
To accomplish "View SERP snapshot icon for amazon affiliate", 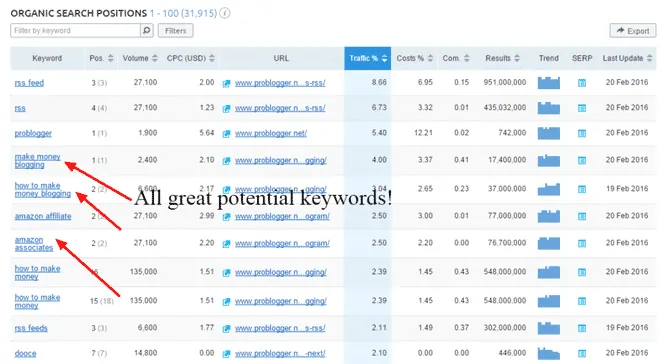I will click(x=582, y=216).
